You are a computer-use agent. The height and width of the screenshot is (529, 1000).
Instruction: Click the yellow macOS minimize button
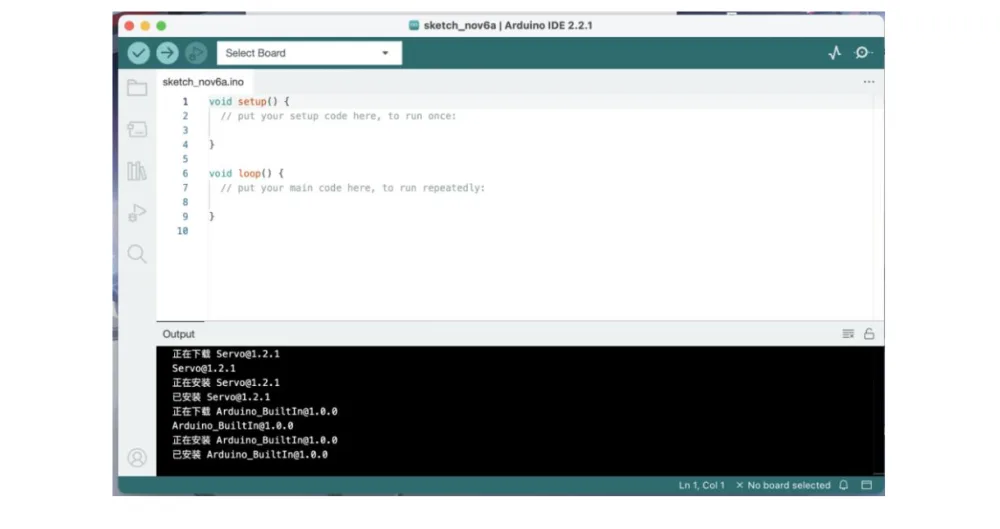(x=145, y=26)
